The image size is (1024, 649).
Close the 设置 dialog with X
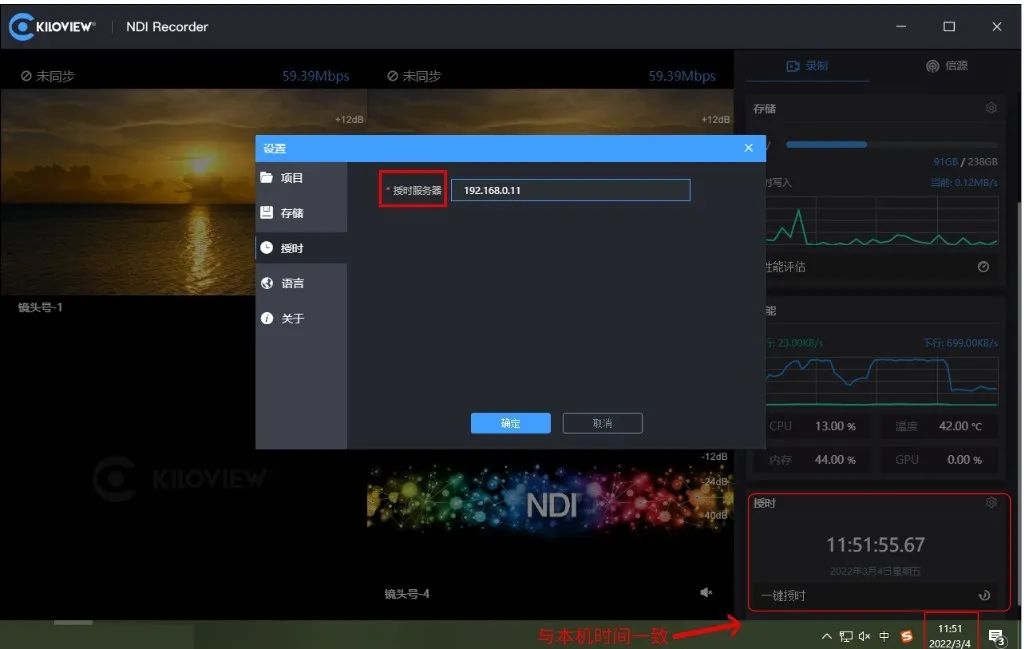(x=748, y=148)
